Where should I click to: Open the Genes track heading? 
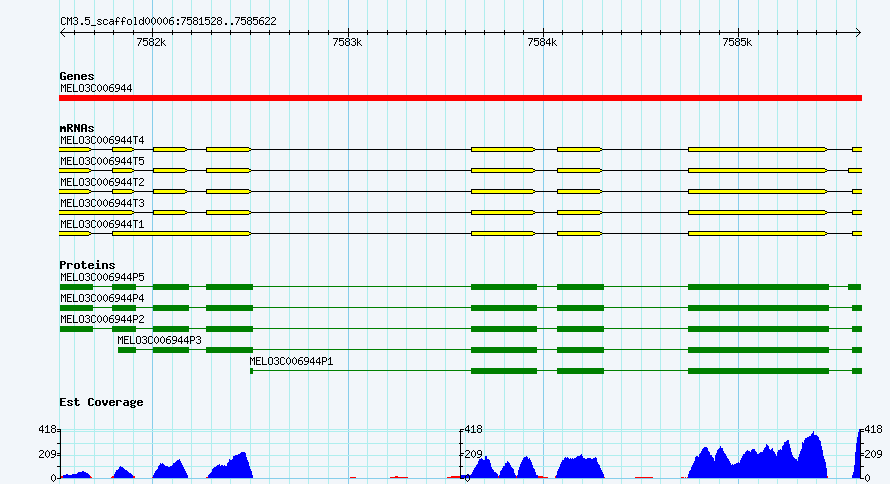77,76
